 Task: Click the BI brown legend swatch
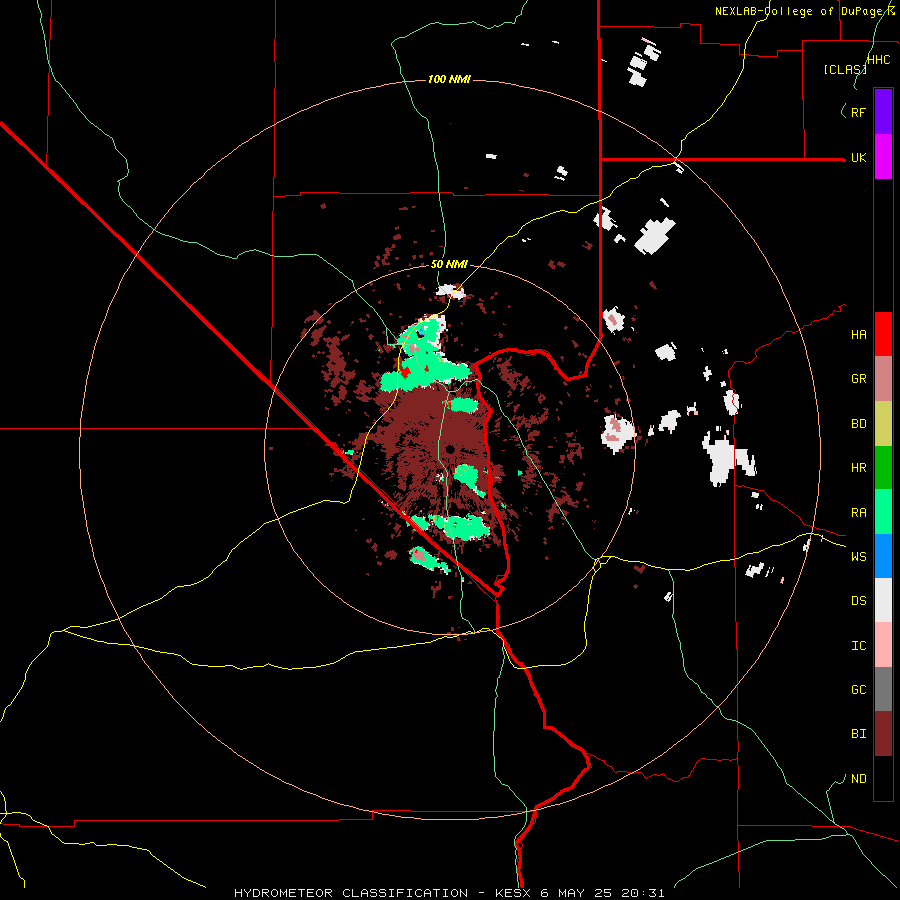(883, 734)
